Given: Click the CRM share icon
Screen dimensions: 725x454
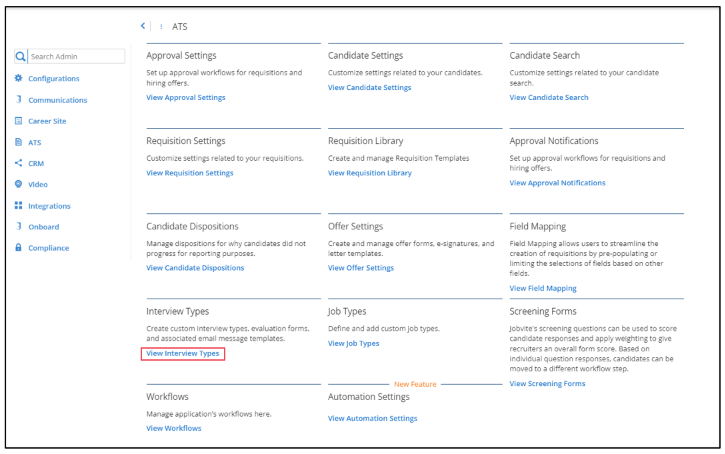Looking at the screenshot, I should click(x=19, y=163).
